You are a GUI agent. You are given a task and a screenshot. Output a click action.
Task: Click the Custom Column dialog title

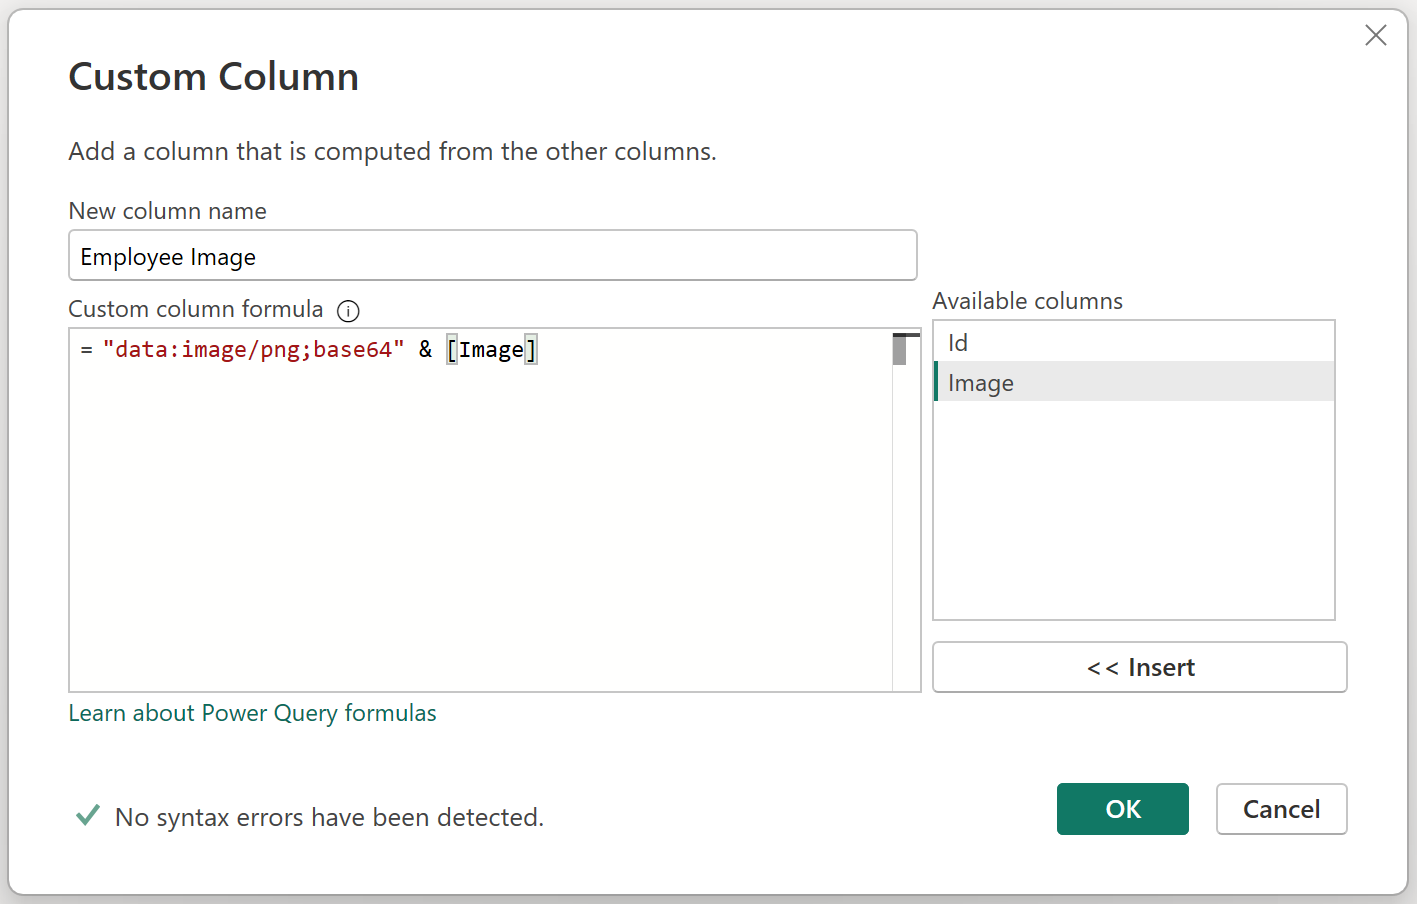(x=213, y=77)
